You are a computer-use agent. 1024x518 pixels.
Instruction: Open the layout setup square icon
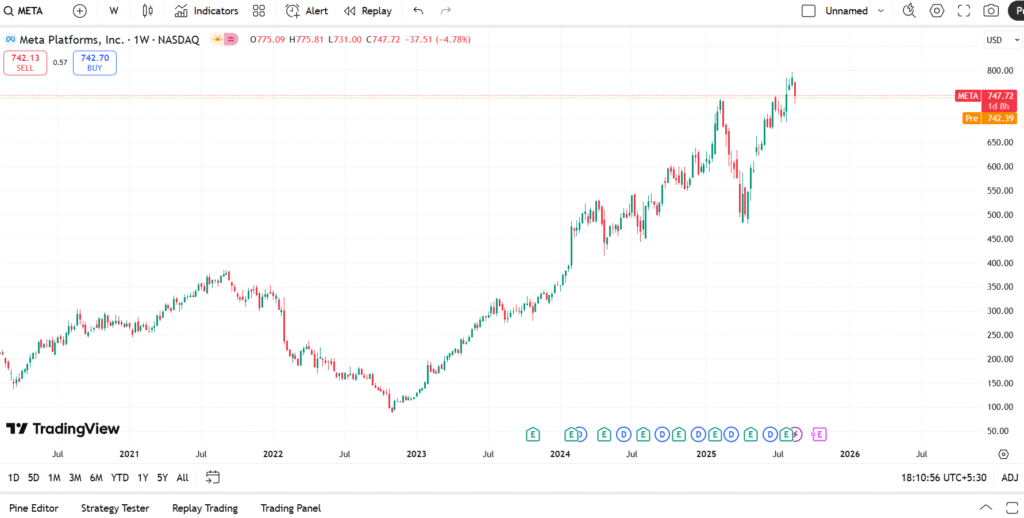click(x=808, y=10)
